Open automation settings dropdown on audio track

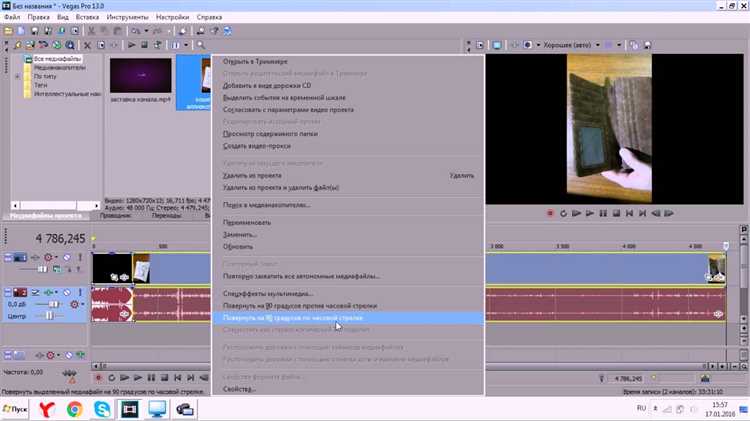(x=82, y=304)
